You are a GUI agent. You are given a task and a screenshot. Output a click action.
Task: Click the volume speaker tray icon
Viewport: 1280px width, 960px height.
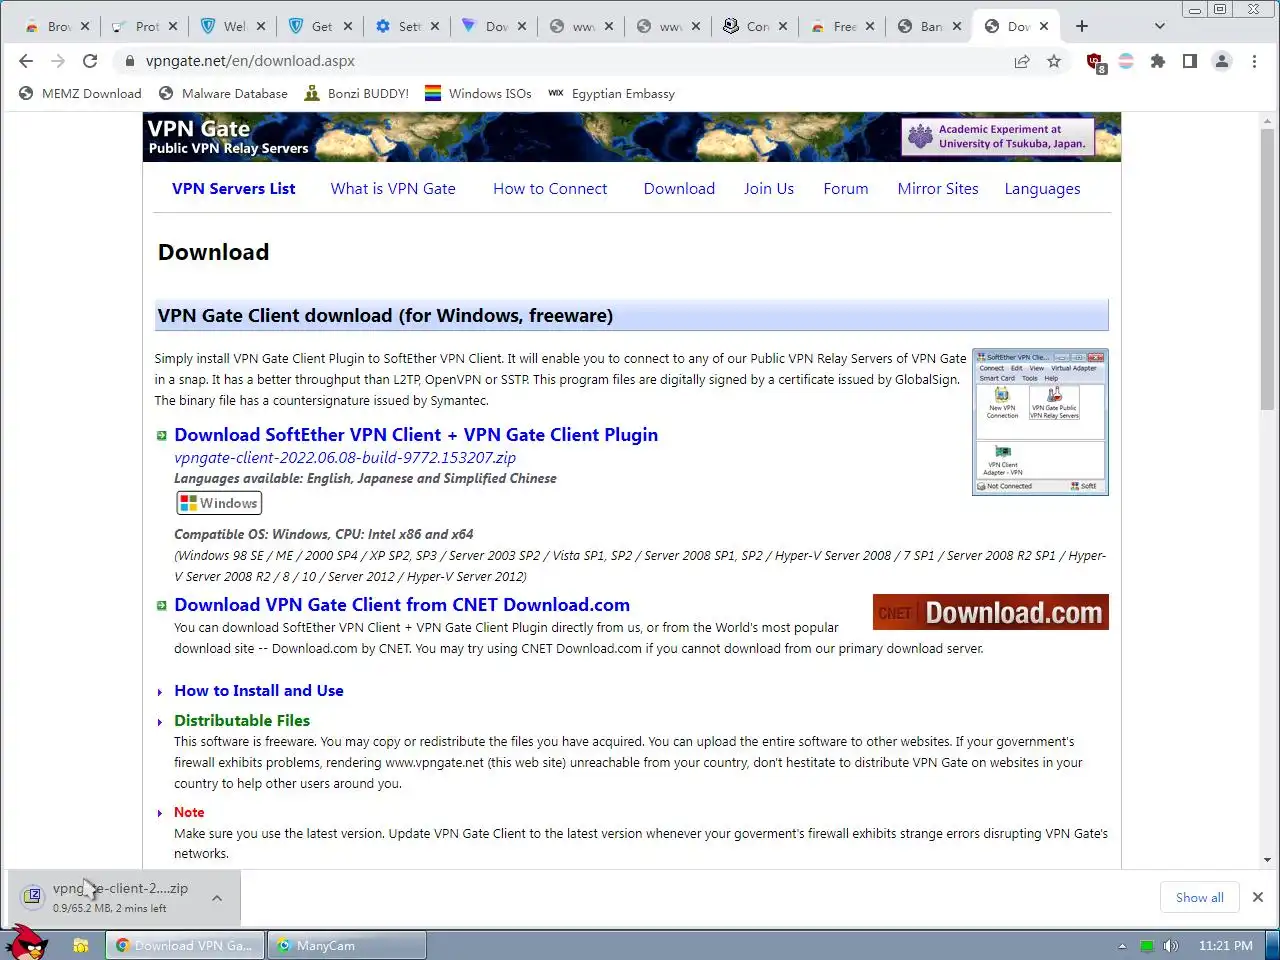[1171, 945]
